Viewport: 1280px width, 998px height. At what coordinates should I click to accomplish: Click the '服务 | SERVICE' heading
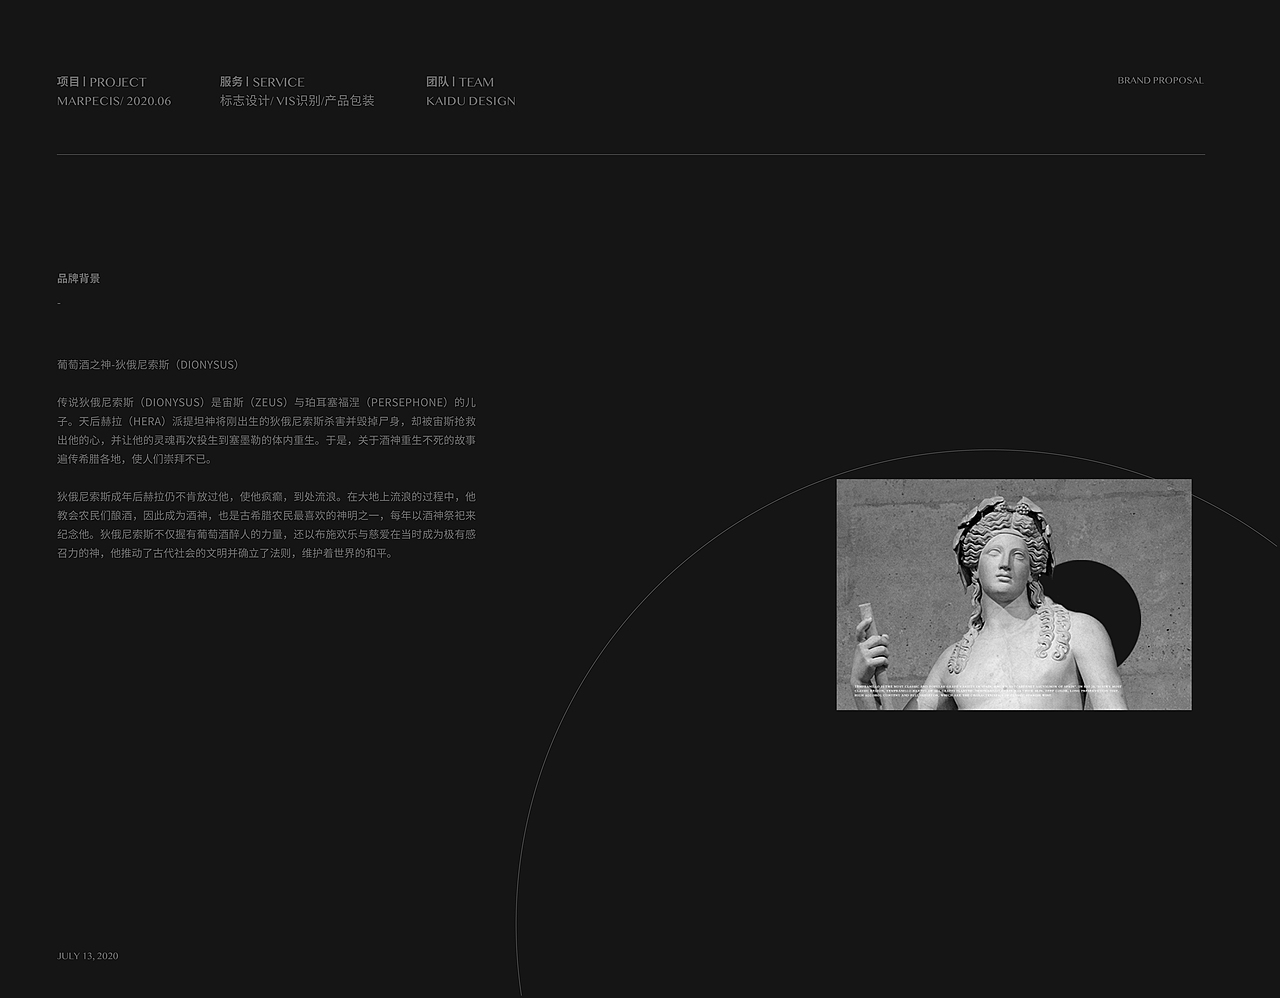[262, 82]
